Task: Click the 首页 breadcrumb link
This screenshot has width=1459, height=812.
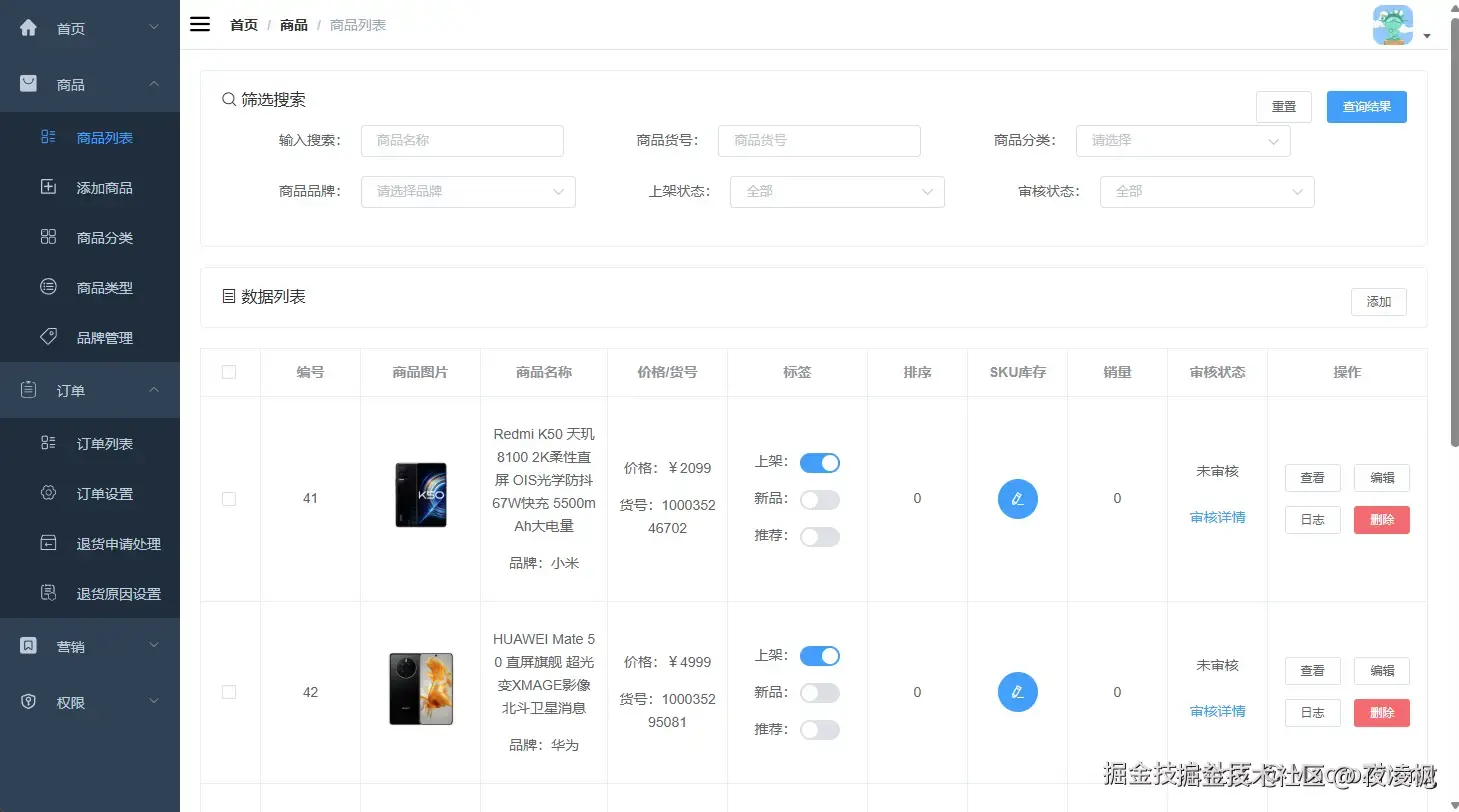Action: [x=244, y=25]
